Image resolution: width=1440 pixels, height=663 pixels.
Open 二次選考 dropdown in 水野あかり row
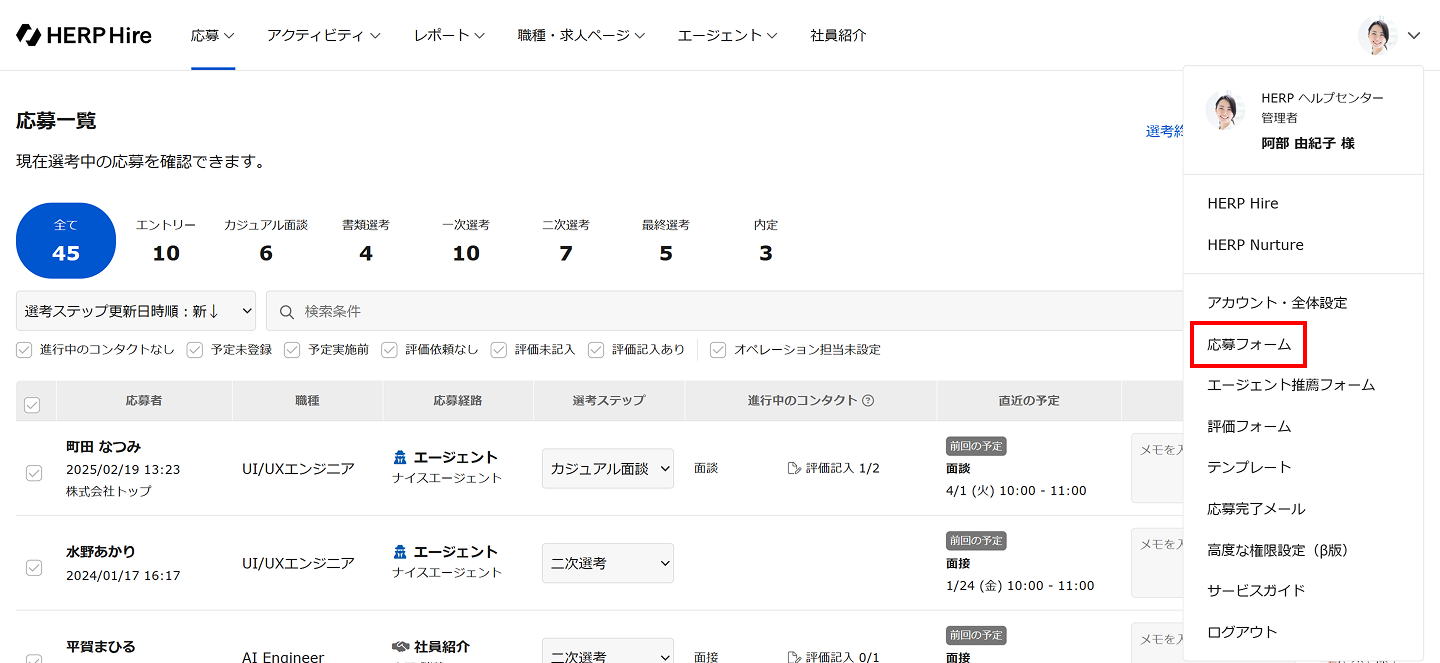(x=608, y=563)
